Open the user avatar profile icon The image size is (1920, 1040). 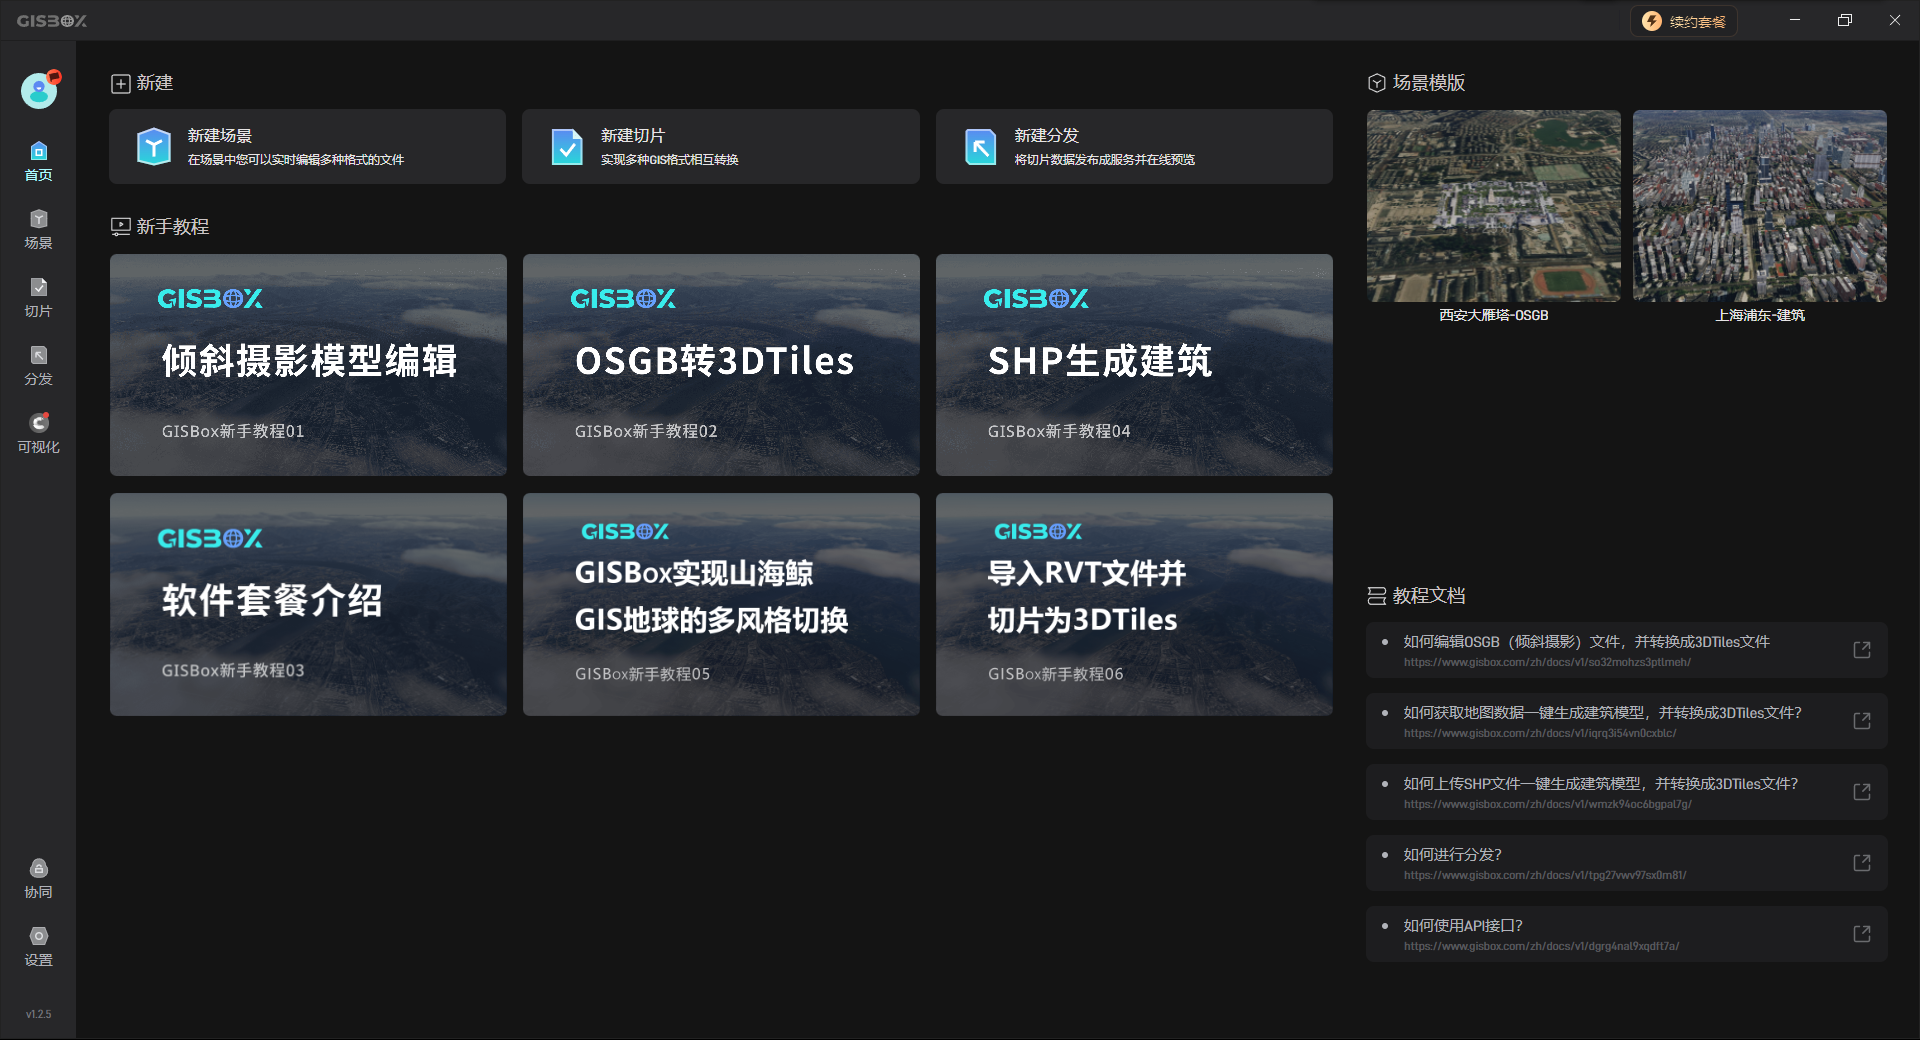tap(39, 91)
